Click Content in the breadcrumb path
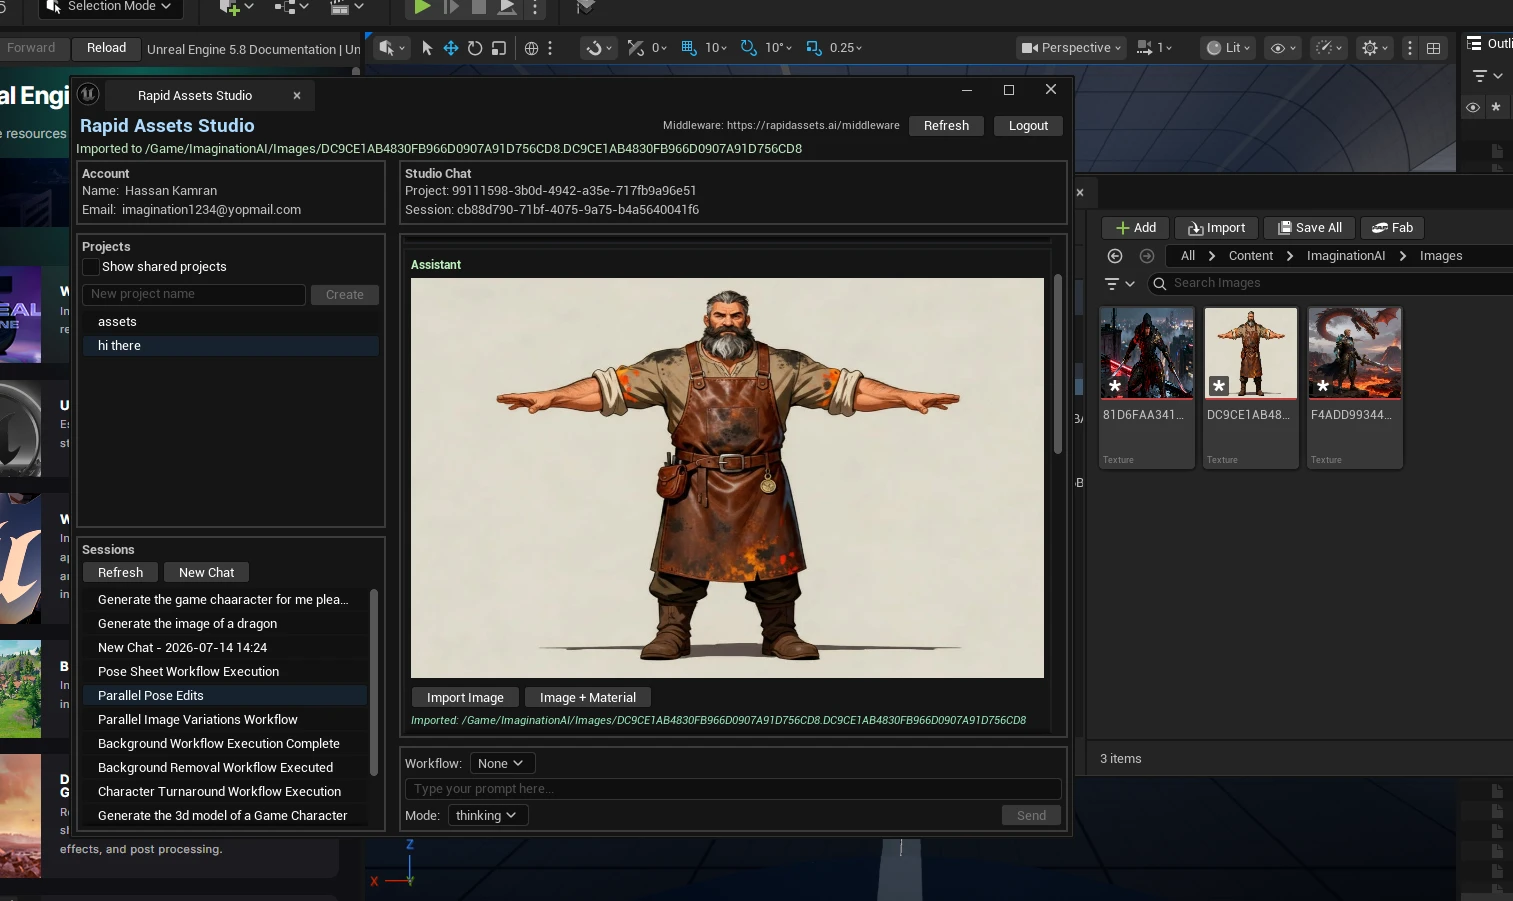 coord(1251,256)
